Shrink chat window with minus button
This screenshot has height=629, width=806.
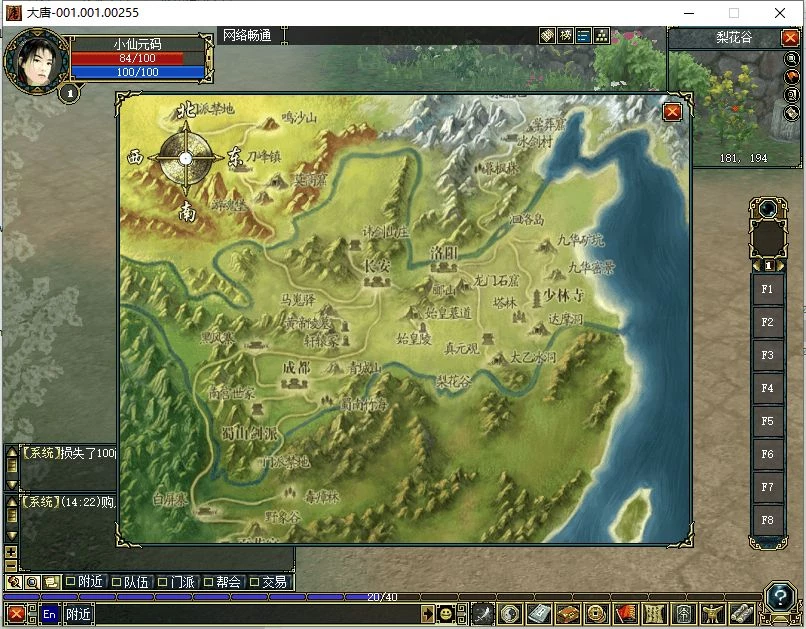[11, 566]
